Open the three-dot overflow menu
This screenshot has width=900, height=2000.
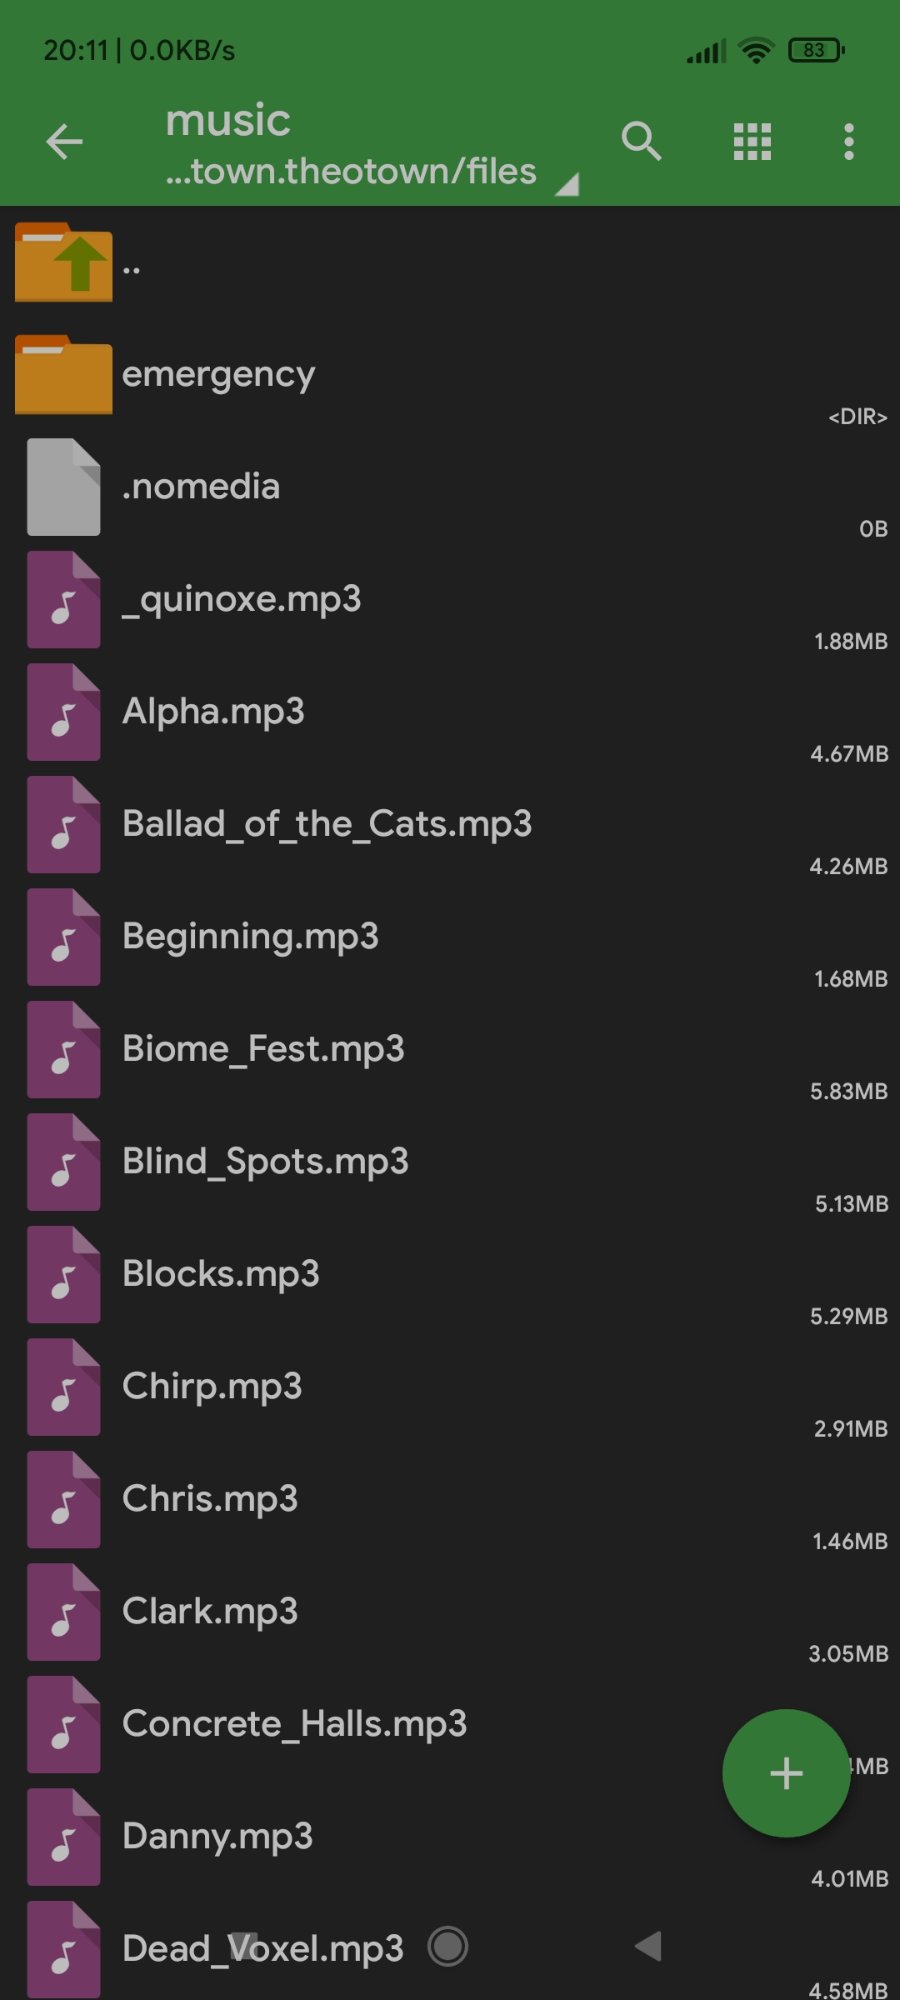(x=849, y=142)
